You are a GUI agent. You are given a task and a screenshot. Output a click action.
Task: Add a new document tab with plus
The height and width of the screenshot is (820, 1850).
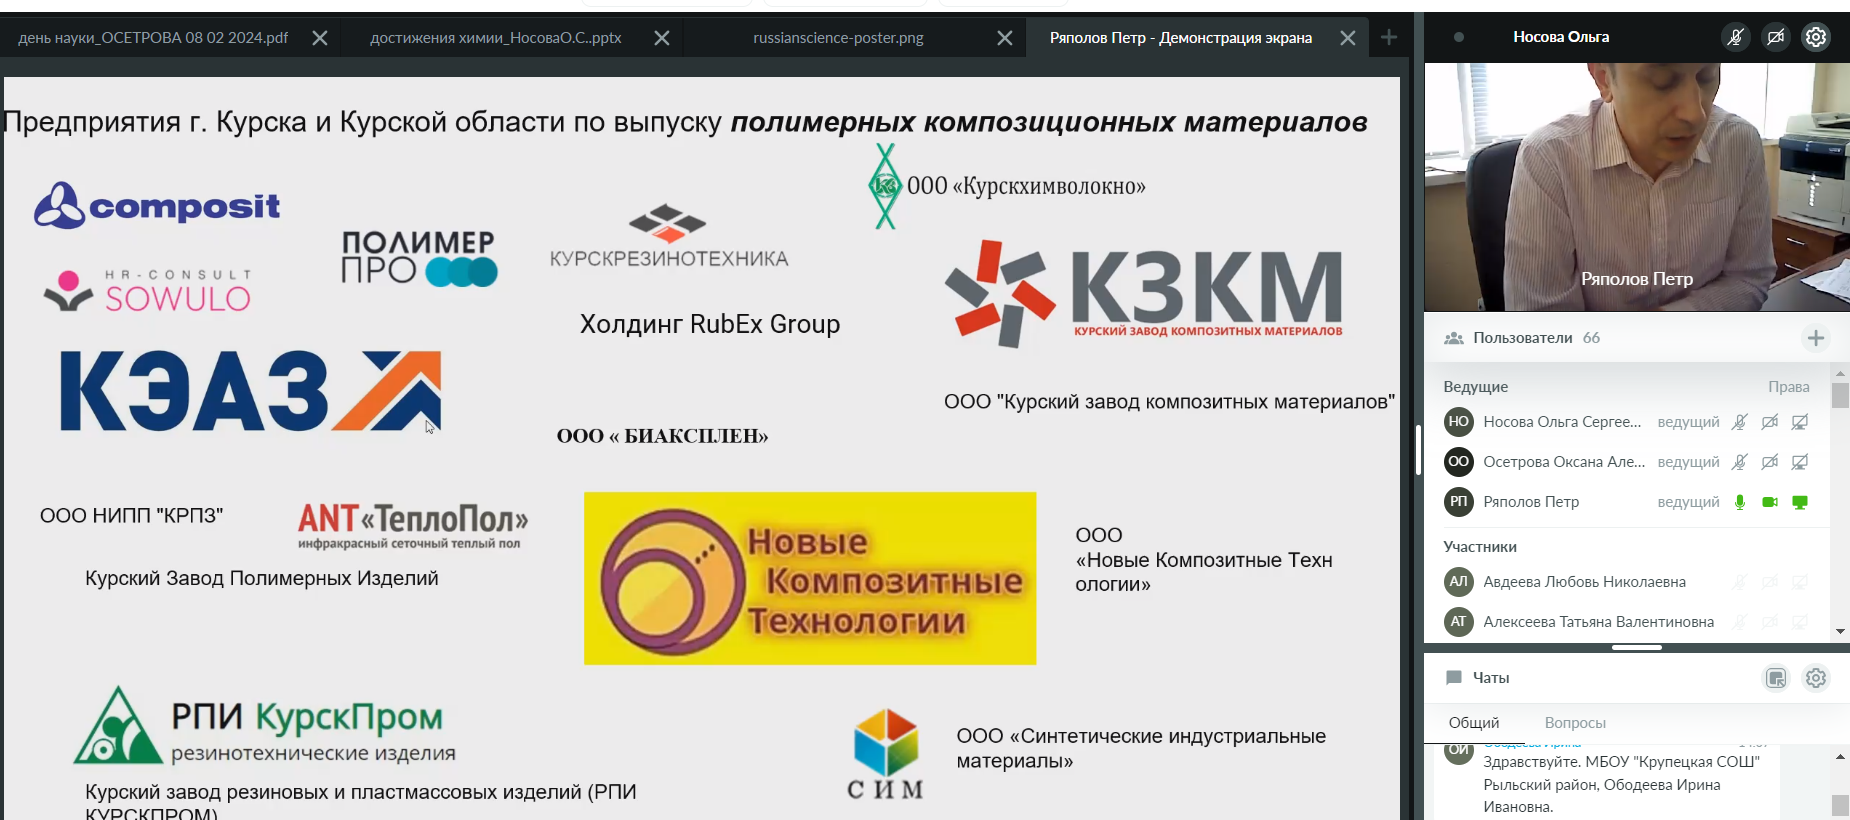point(1389,38)
